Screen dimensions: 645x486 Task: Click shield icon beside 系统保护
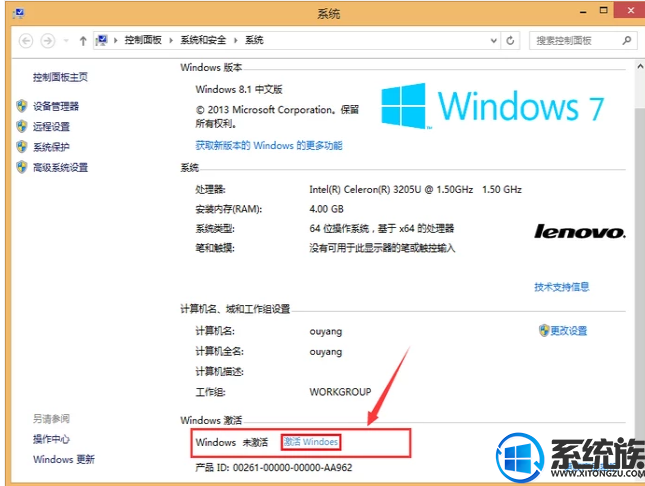pyautogui.click(x=22, y=147)
